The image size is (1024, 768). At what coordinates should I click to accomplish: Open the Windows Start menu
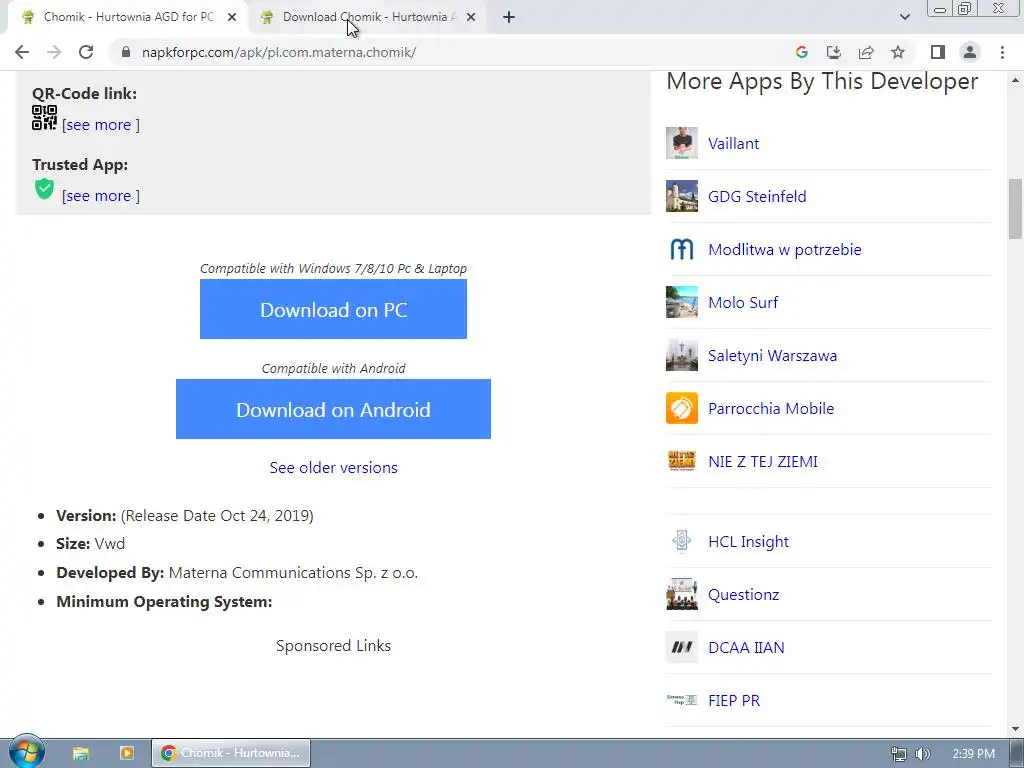pyautogui.click(x=26, y=752)
